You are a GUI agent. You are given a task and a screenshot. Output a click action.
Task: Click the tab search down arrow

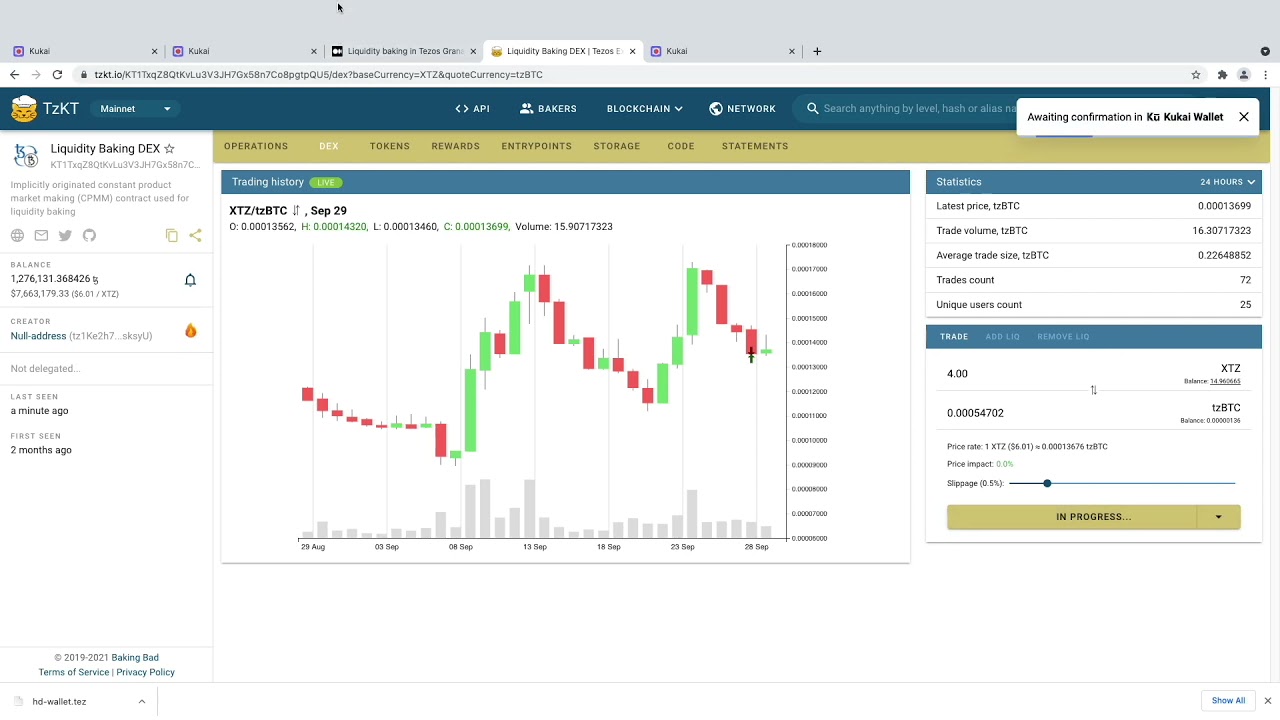pos(1265,51)
